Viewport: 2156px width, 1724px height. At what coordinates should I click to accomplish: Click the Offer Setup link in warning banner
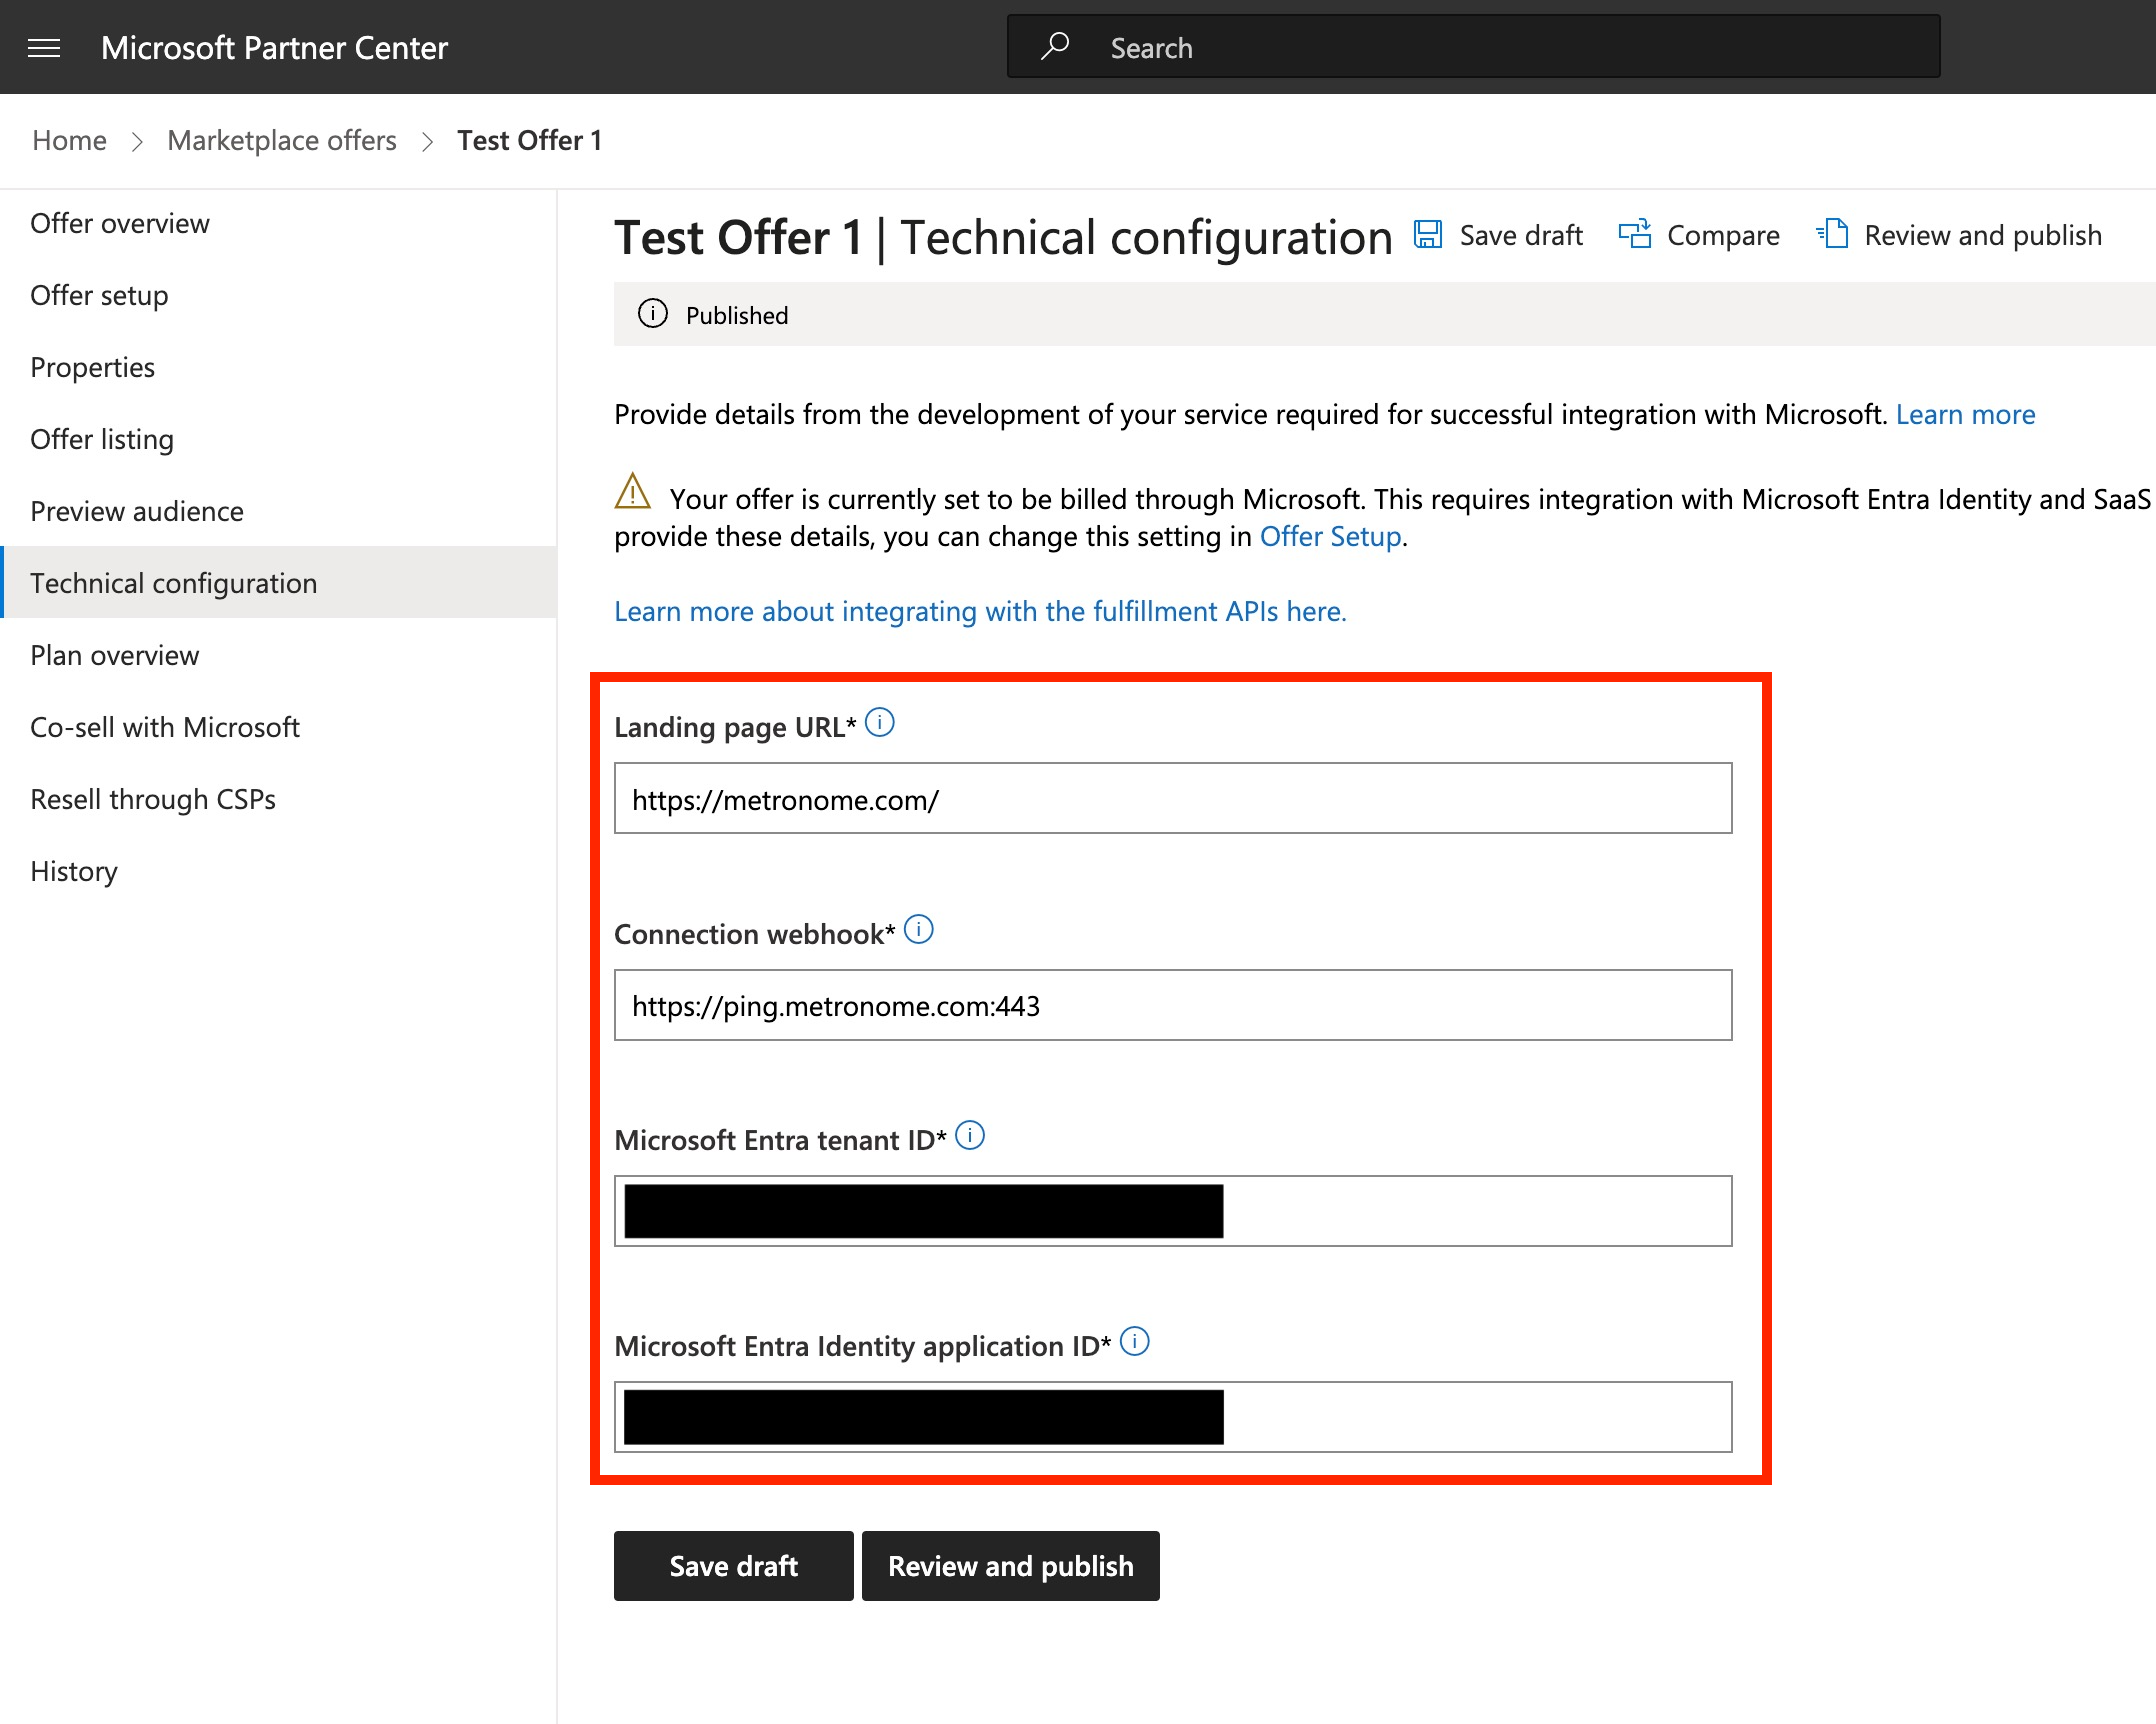[x=1329, y=537]
